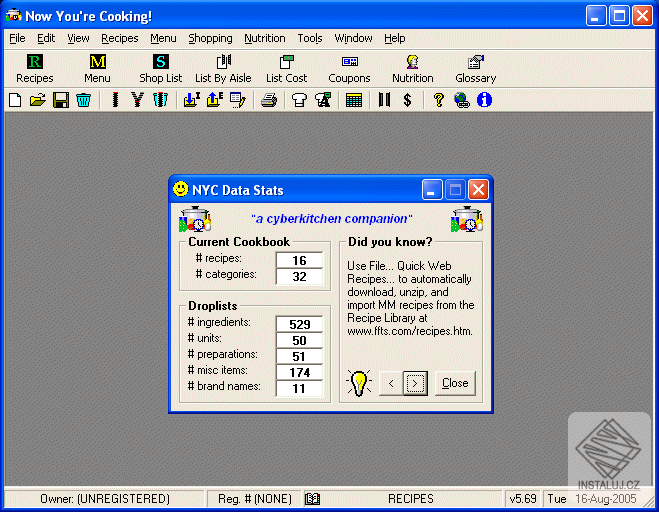659x512 pixels.
Task: Open the Edit menu
Action: pos(46,38)
